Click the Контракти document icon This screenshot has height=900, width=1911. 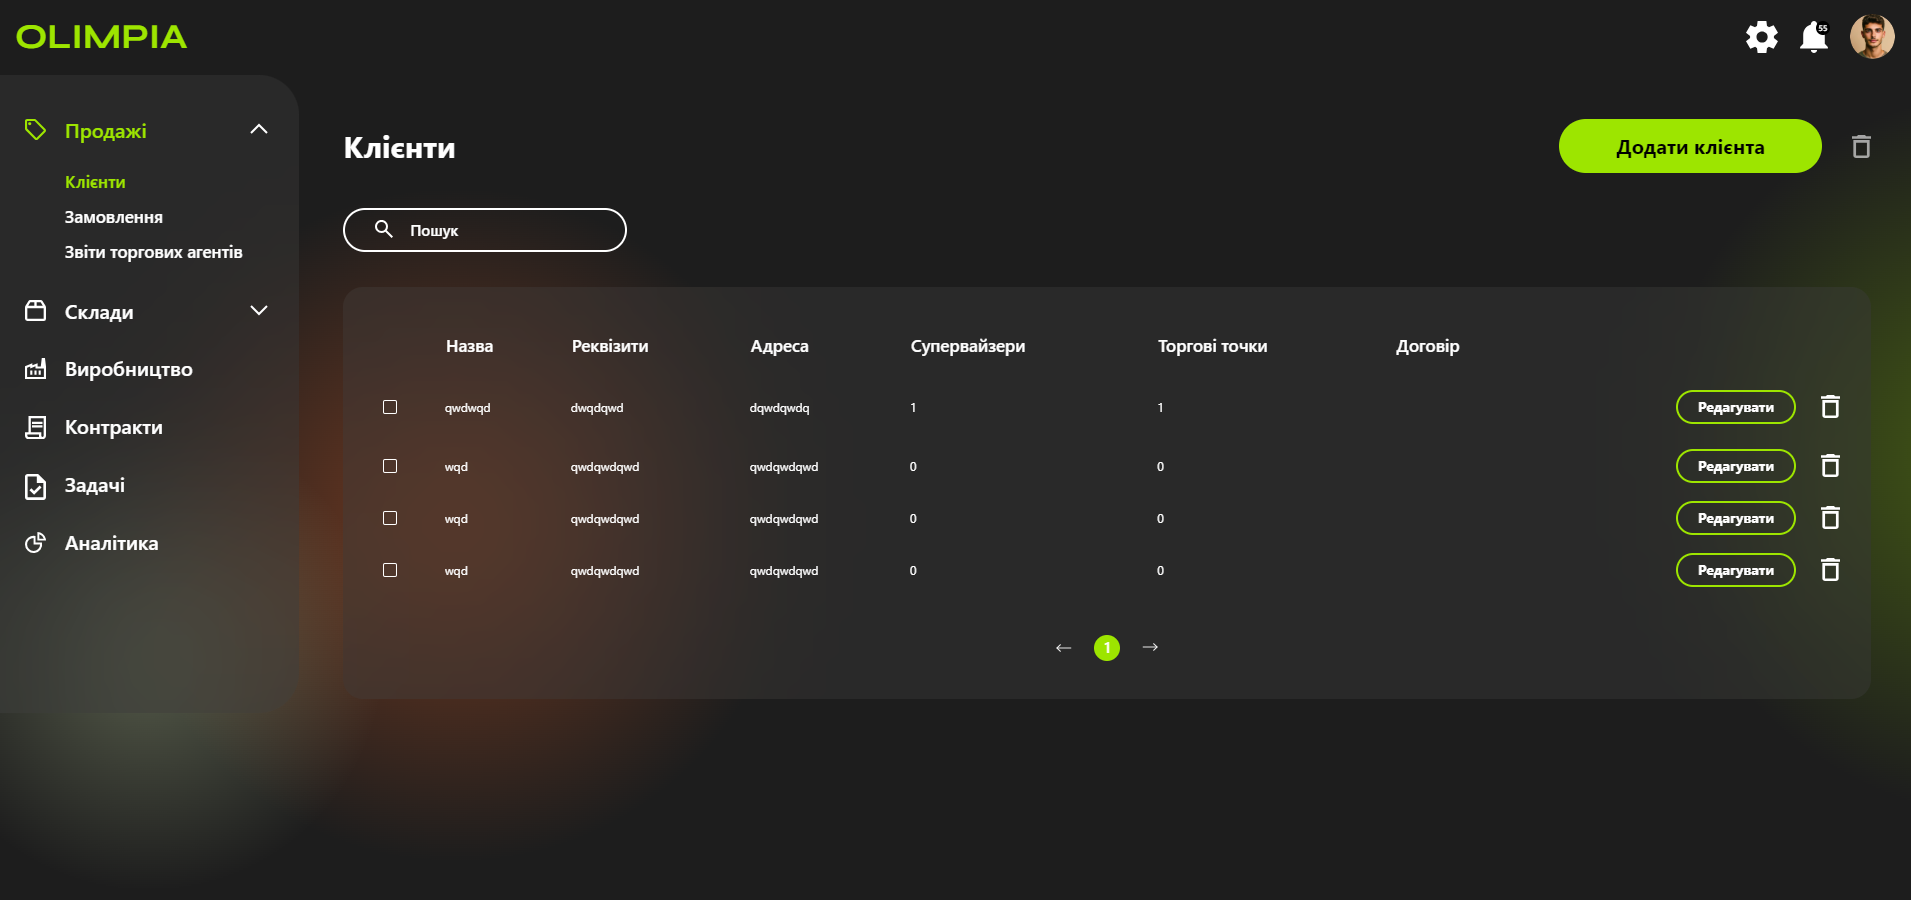click(x=35, y=427)
